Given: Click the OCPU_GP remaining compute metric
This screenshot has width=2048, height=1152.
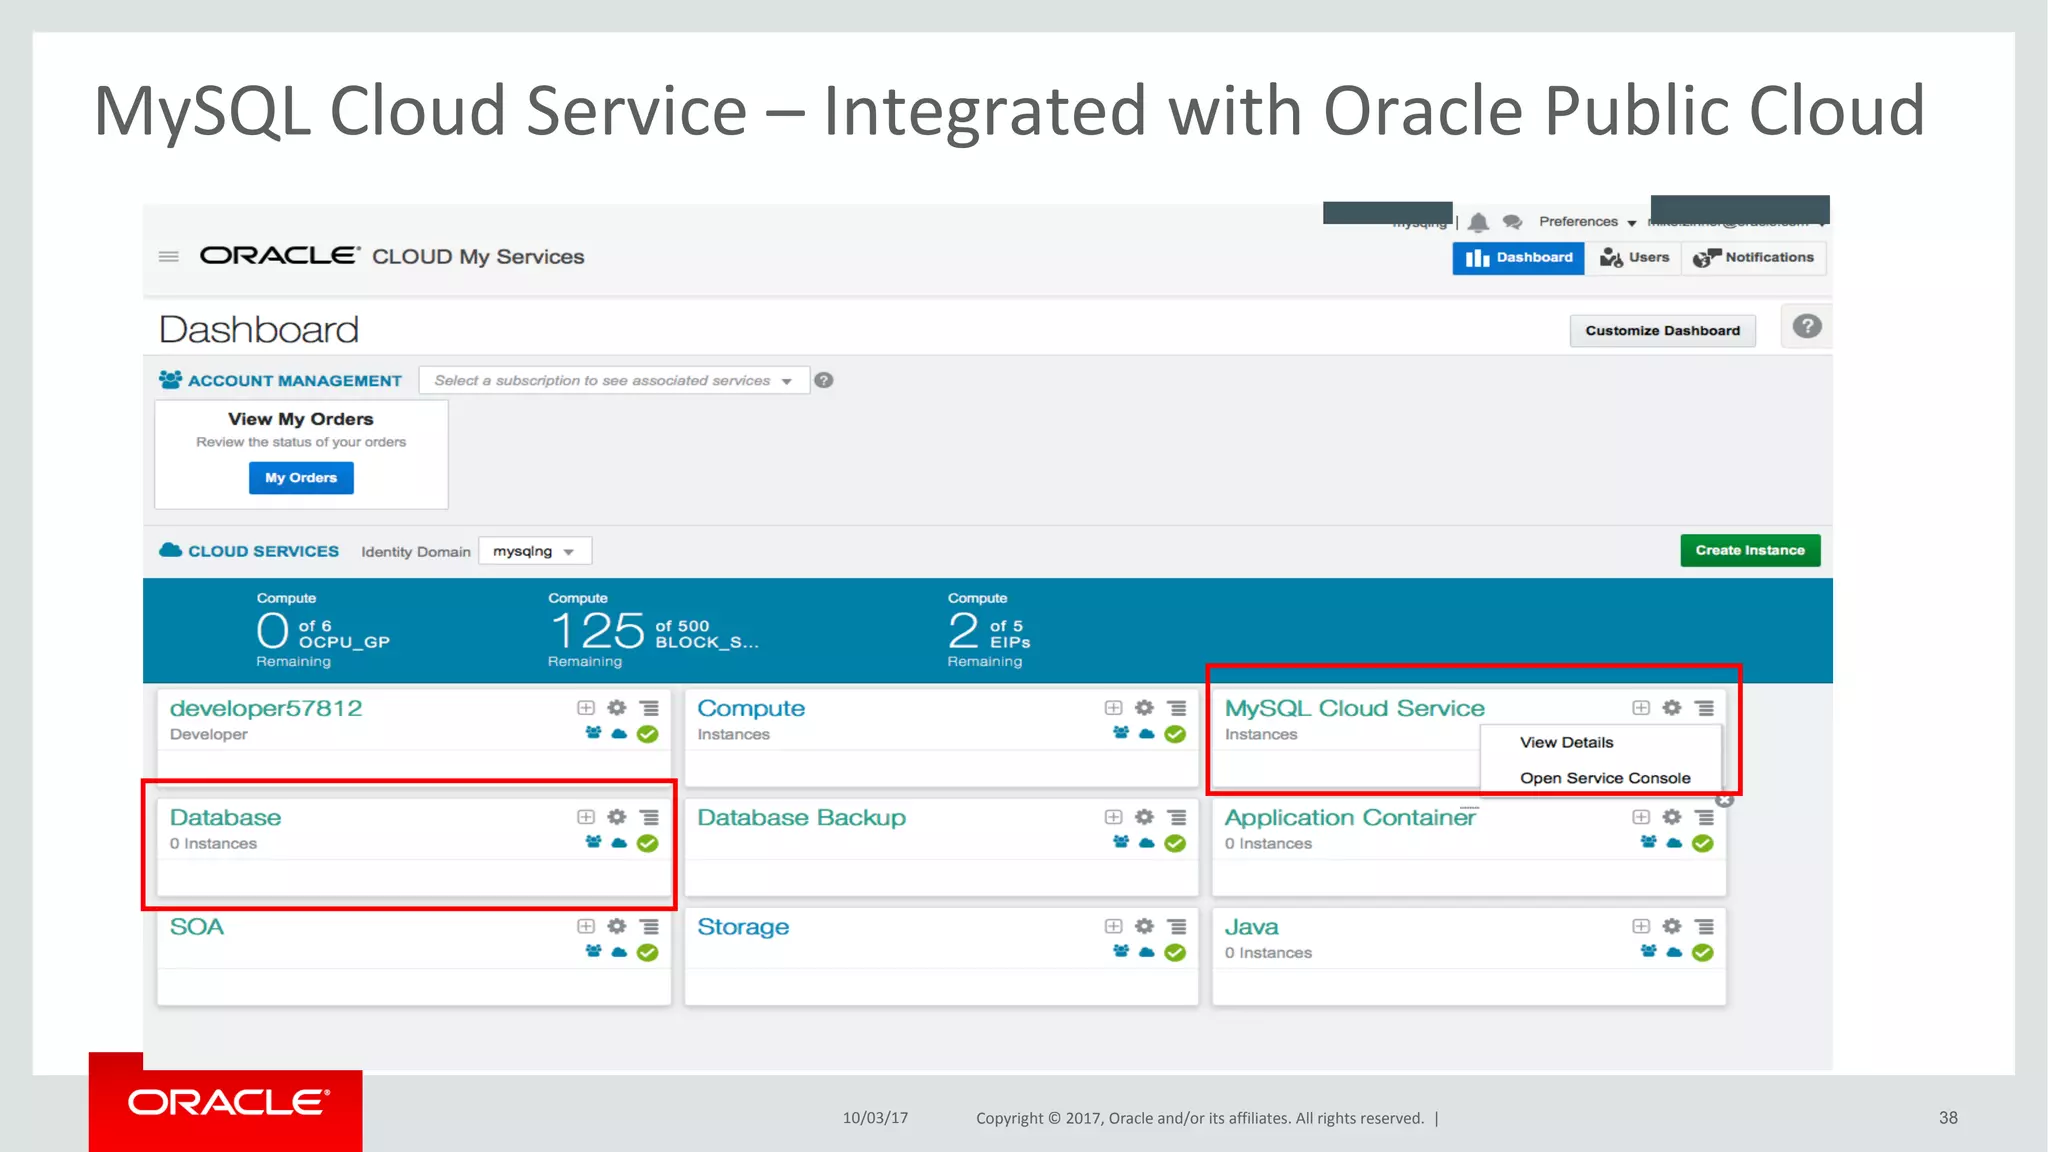Looking at the screenshot, I should (322, 630).
